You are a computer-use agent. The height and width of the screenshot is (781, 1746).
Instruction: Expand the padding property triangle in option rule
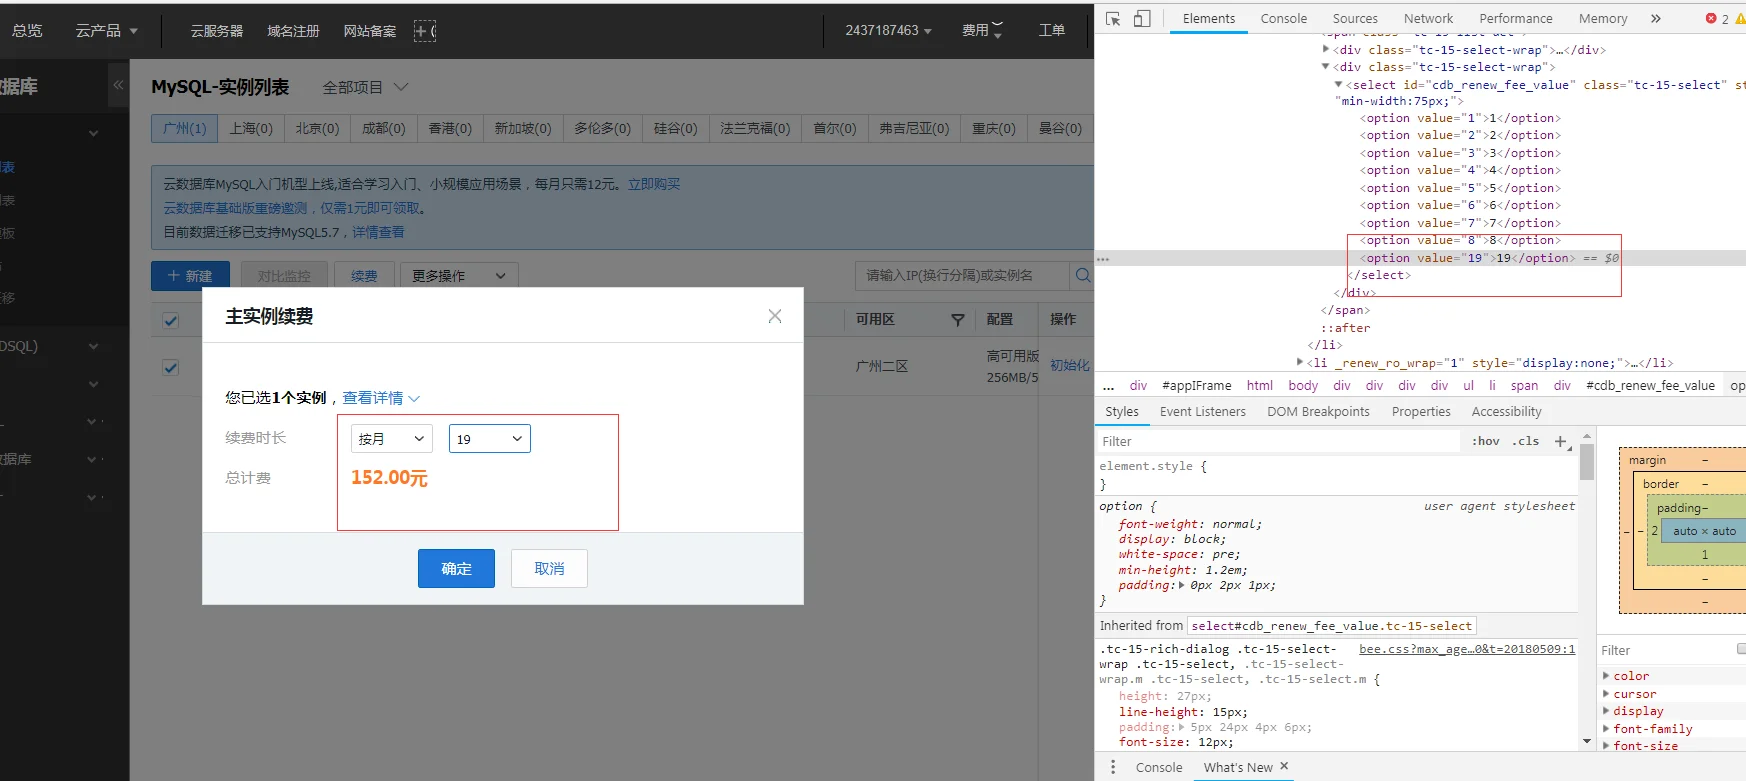[x=1182, y=585]
